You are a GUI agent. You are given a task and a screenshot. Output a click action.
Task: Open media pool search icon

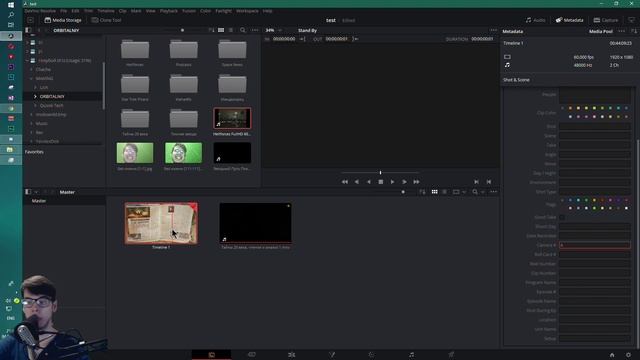click(x=475, y=192)
